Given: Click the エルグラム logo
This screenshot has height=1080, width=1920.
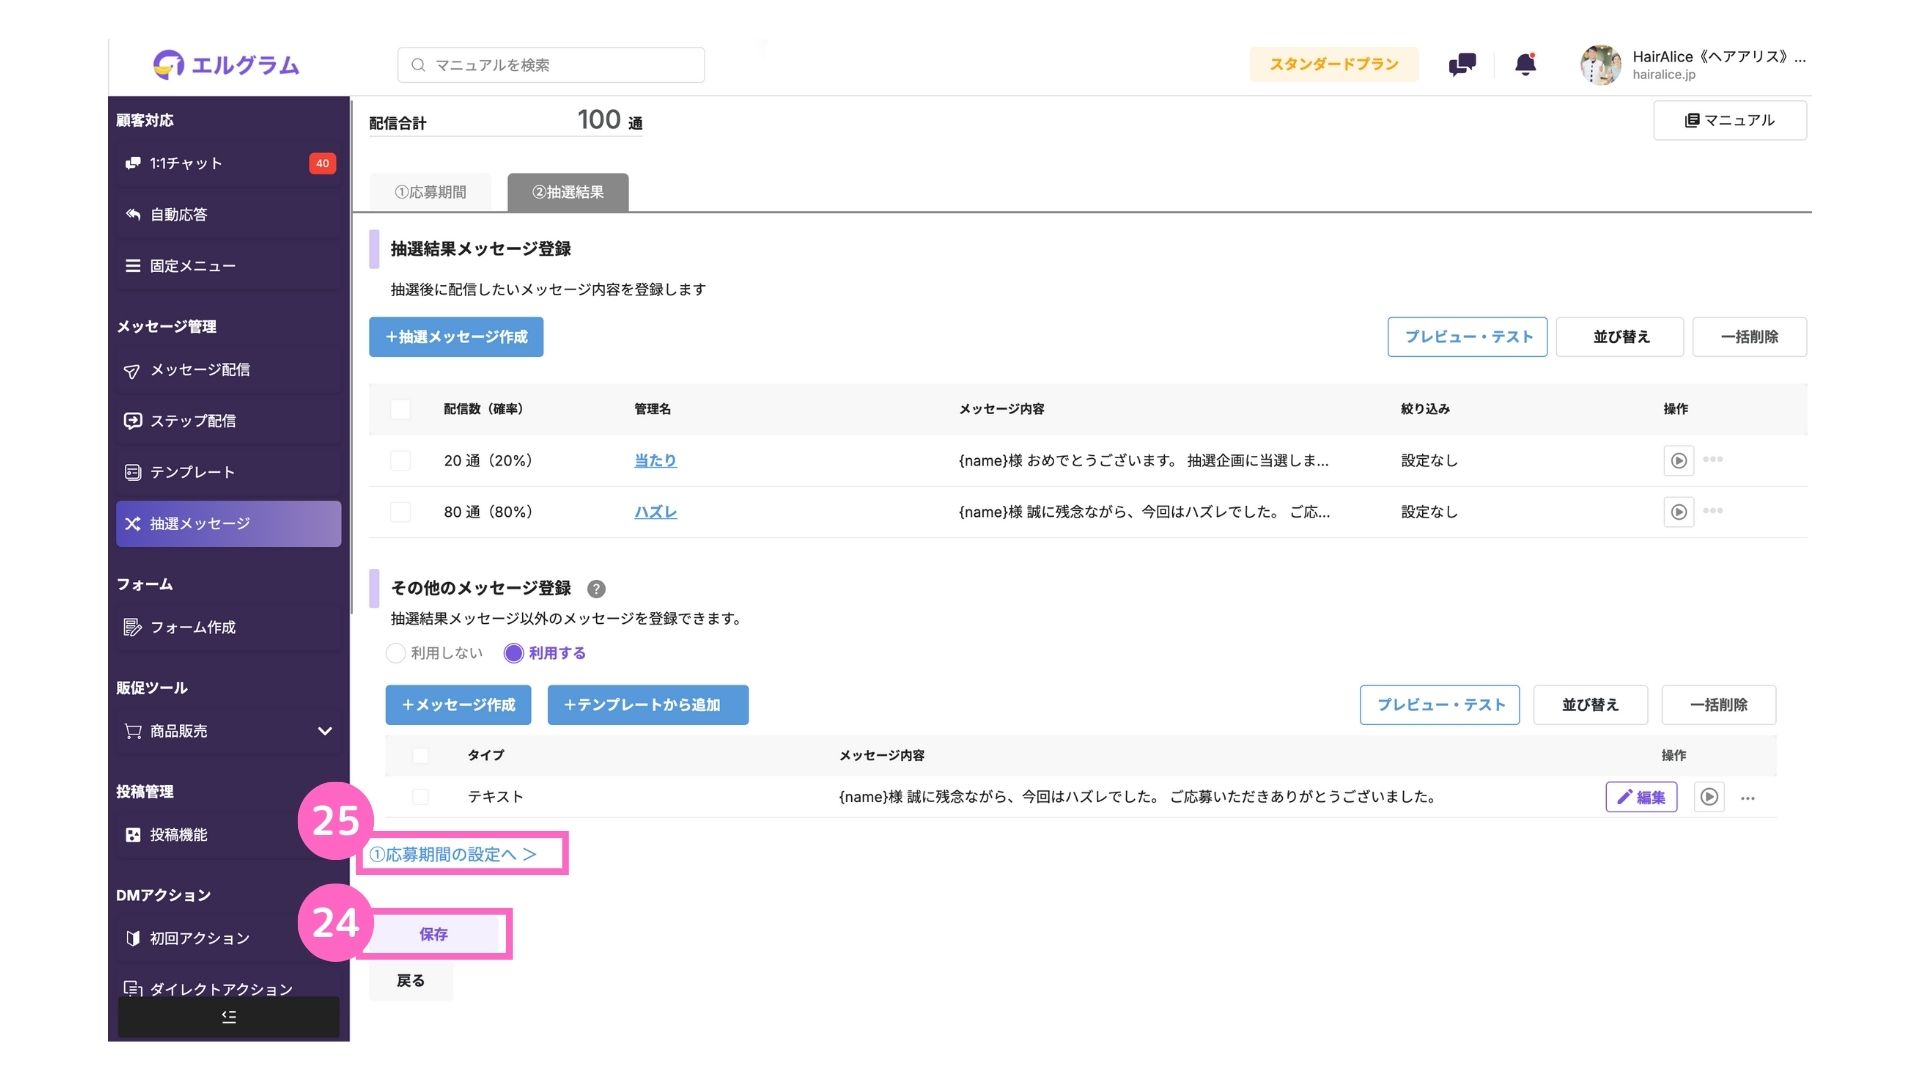Looking at the screenshot, I should tap(226, 65).
